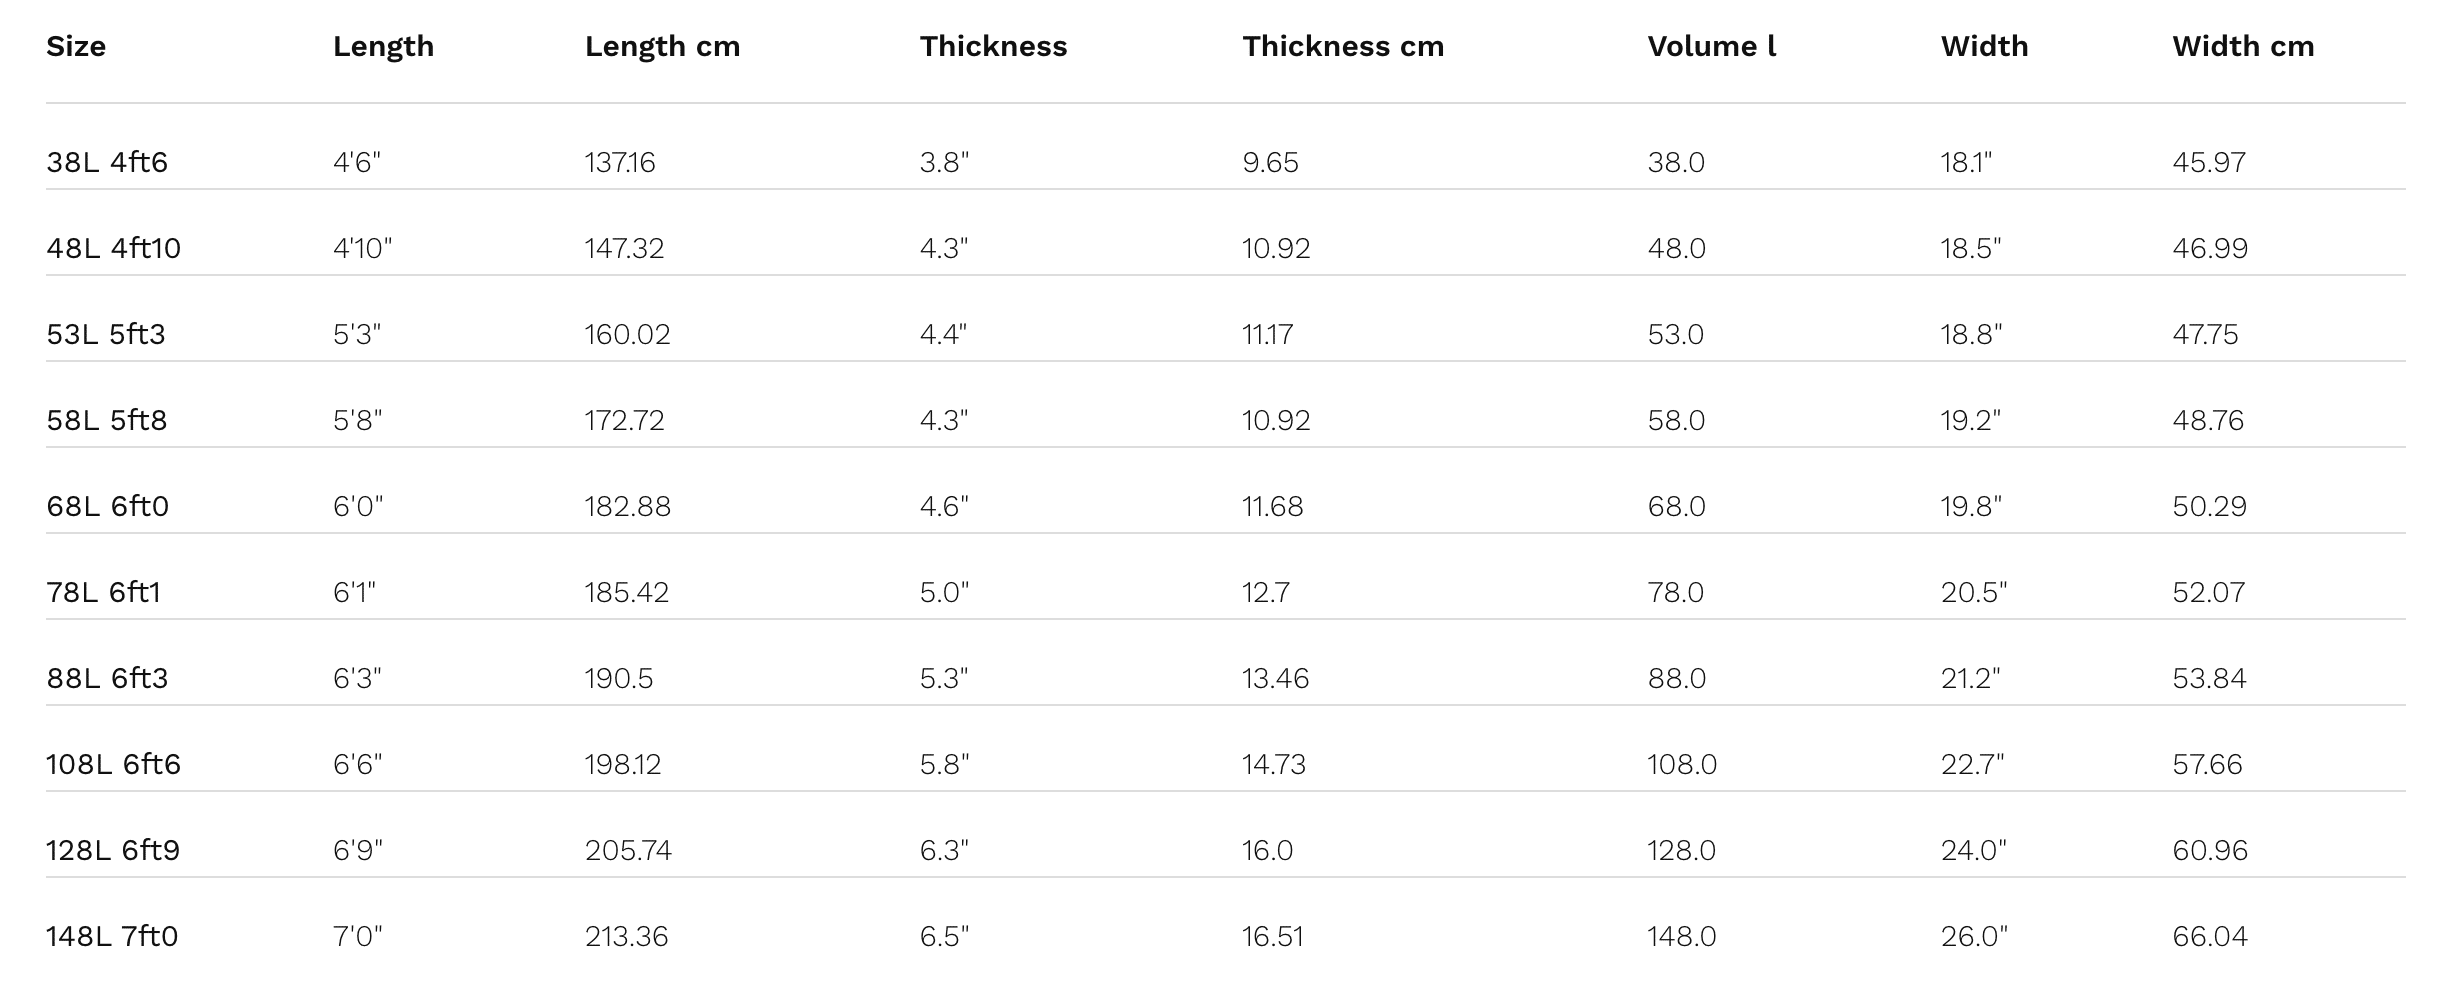The width and height of the screenshot is (2454, 996).
Task: Select the 88L 6ft3 size row label
Action: click(x=107, y=678)
